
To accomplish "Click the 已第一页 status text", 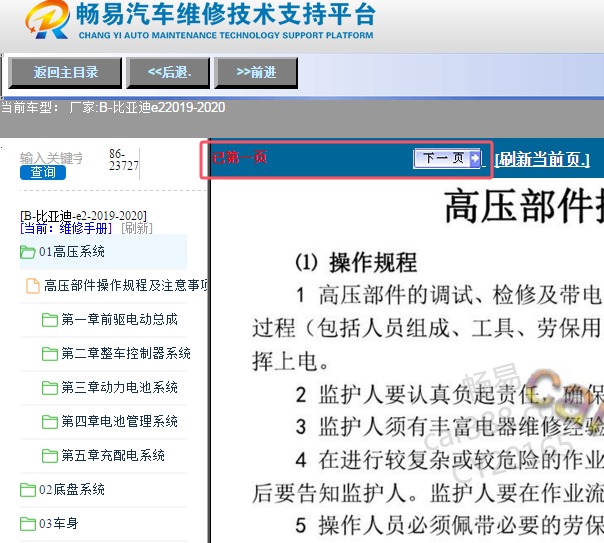I will [x=239, y=157].
